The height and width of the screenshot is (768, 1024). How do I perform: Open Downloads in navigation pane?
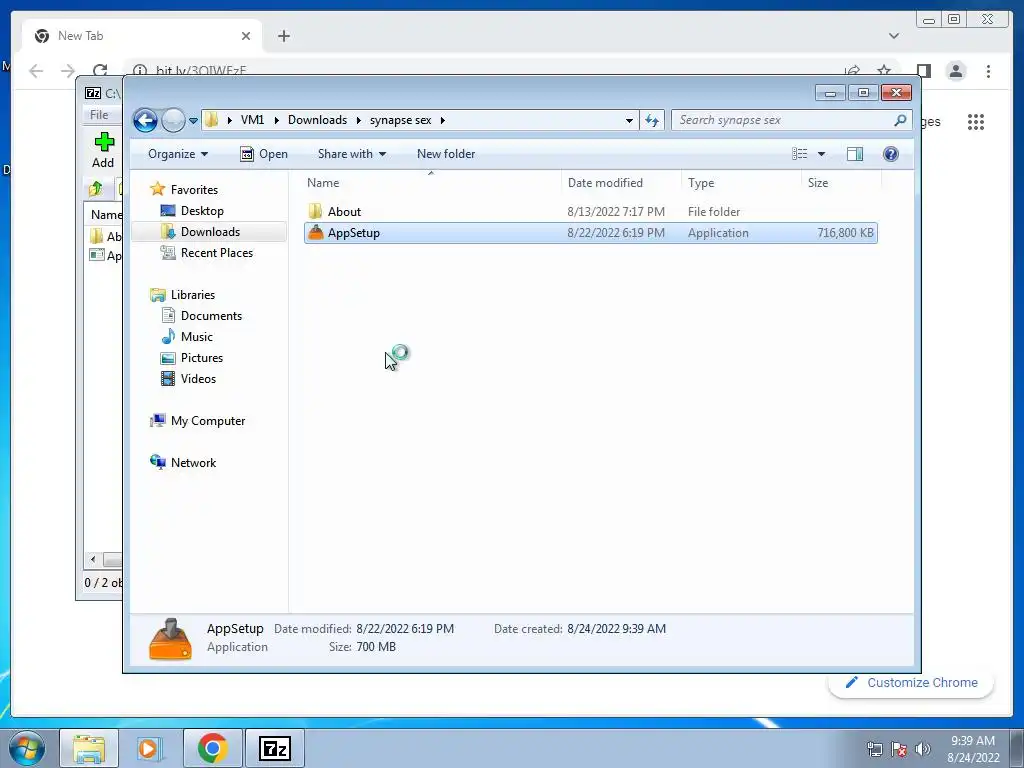pyautogui.click(x=210, y=232)
